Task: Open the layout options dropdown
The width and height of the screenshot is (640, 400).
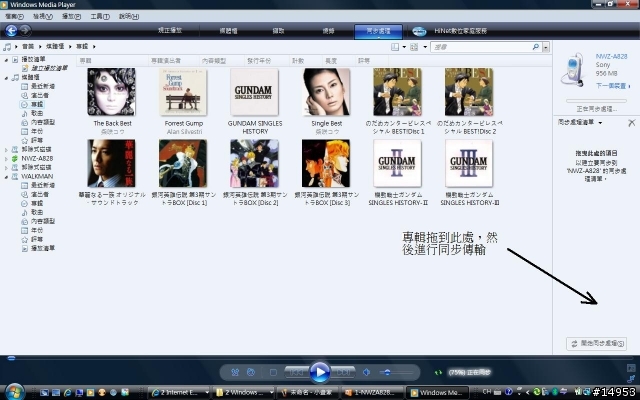Action: 404,47
